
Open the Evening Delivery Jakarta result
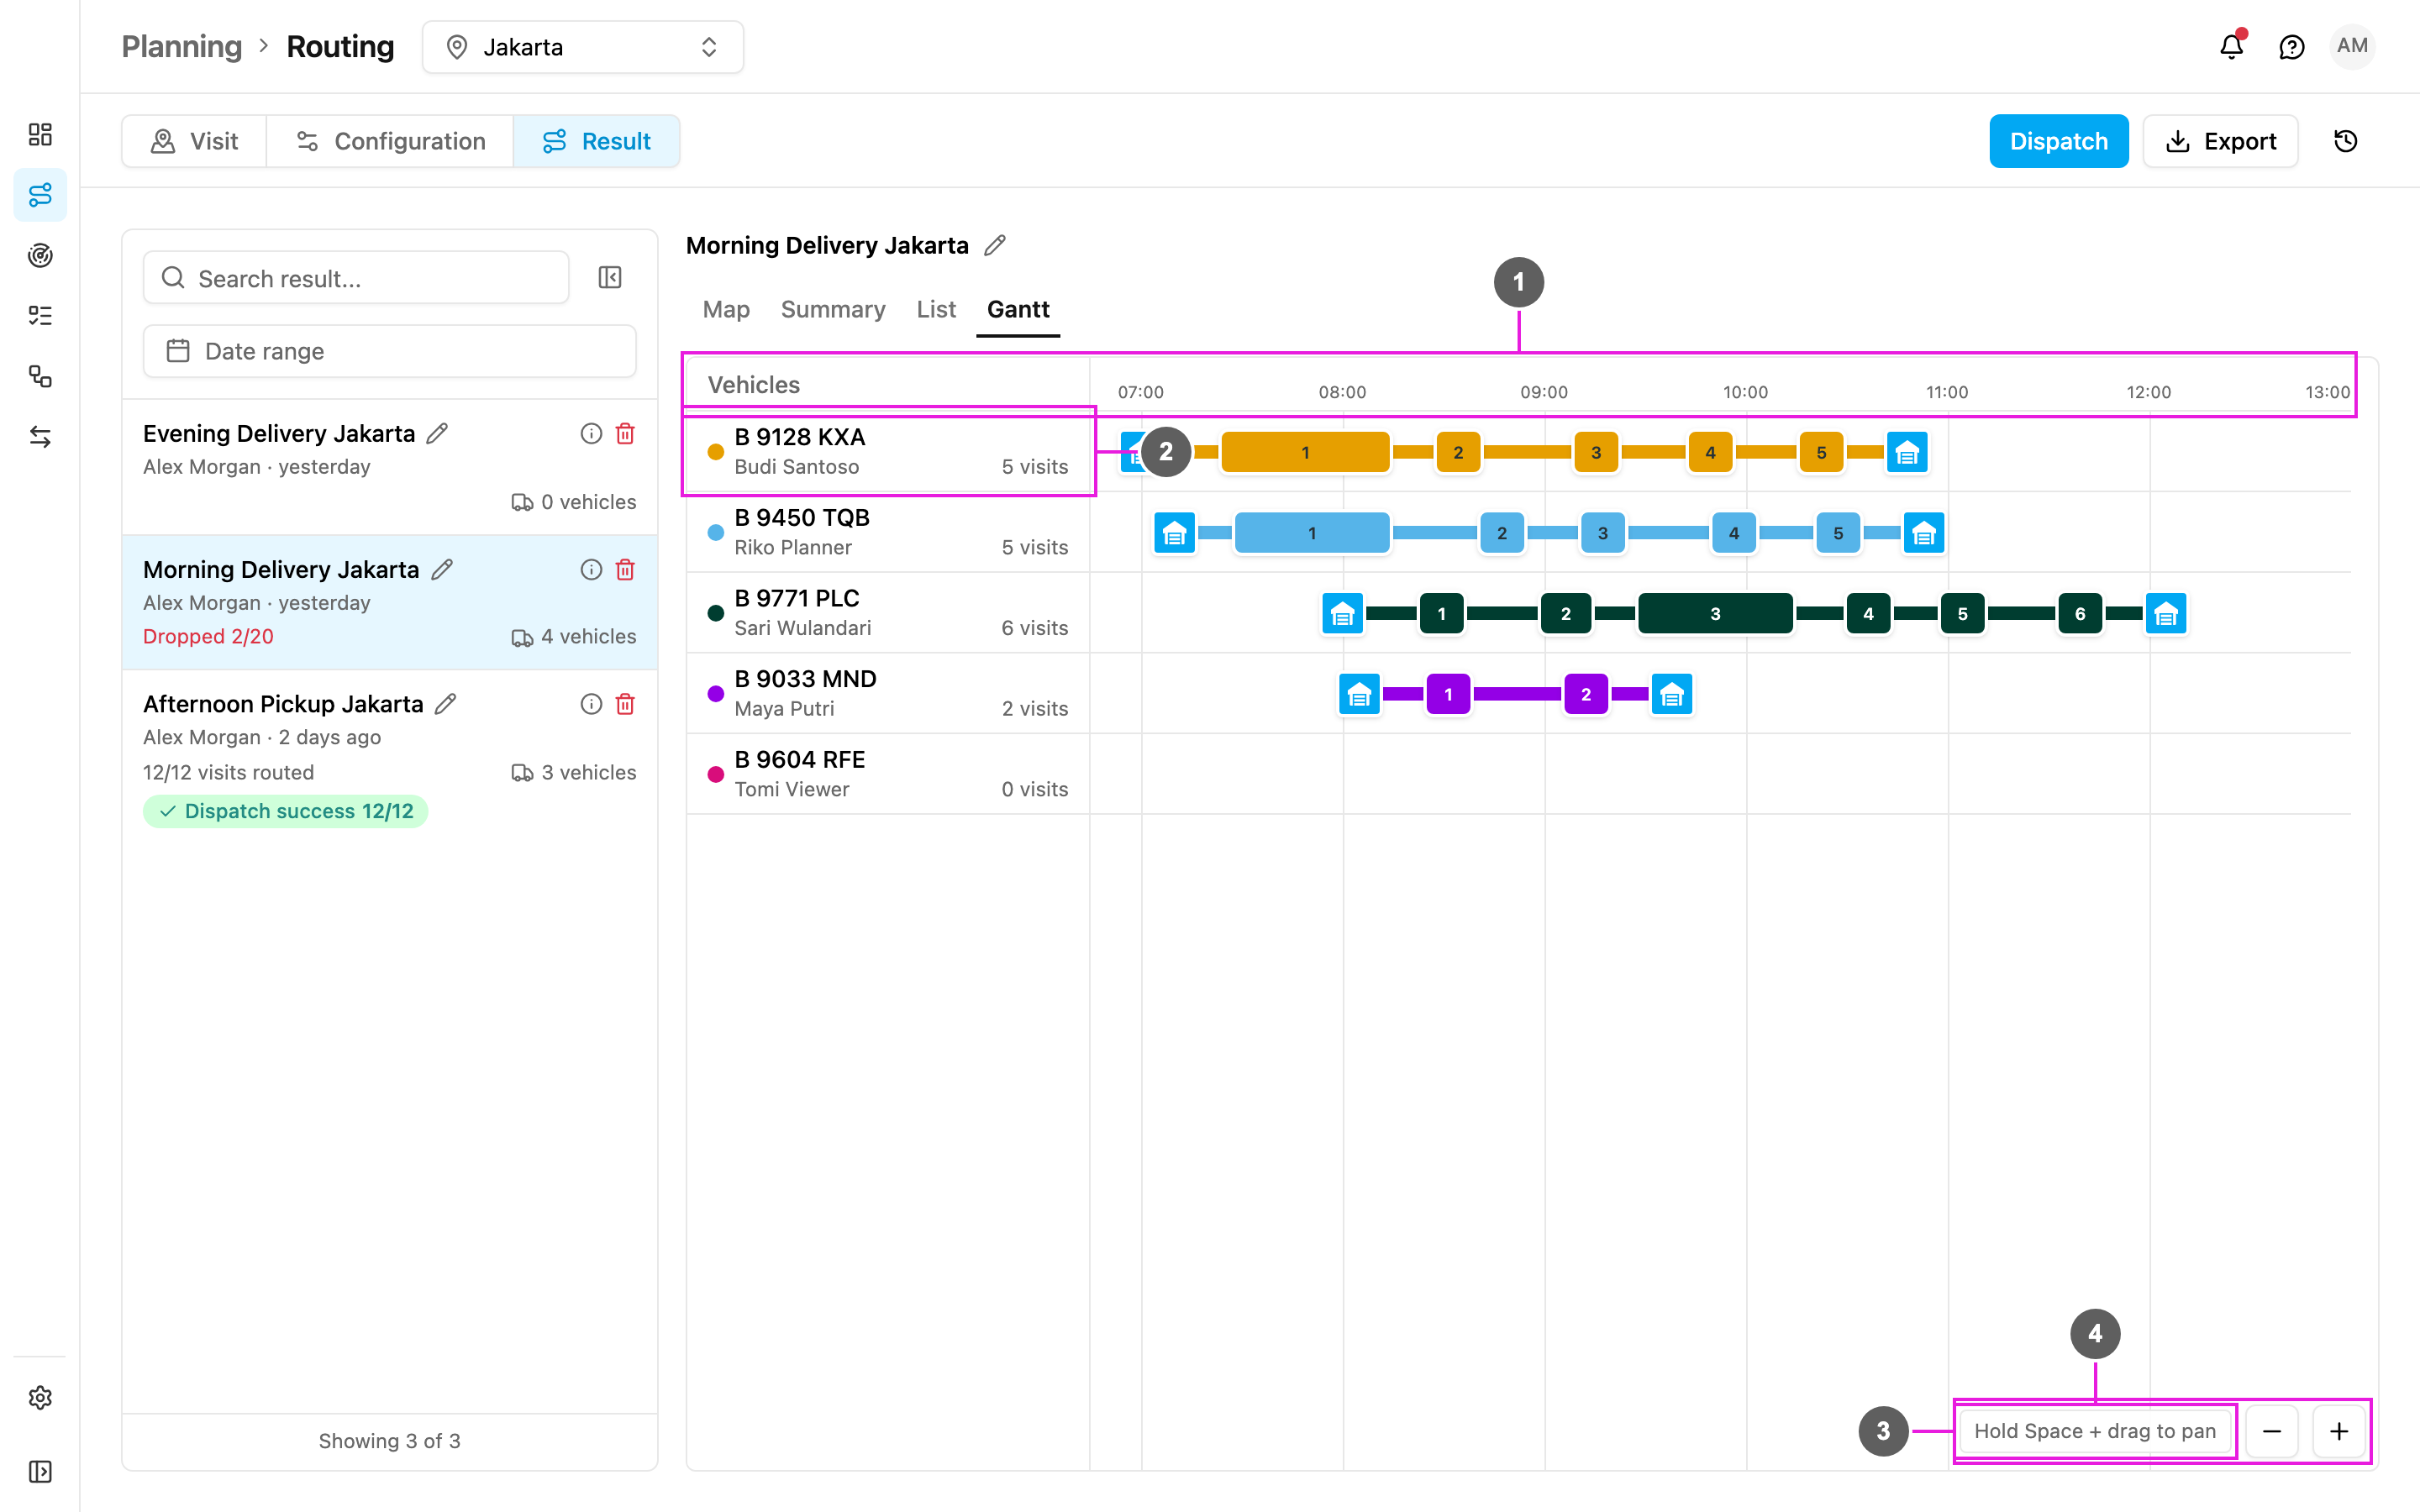389,467
